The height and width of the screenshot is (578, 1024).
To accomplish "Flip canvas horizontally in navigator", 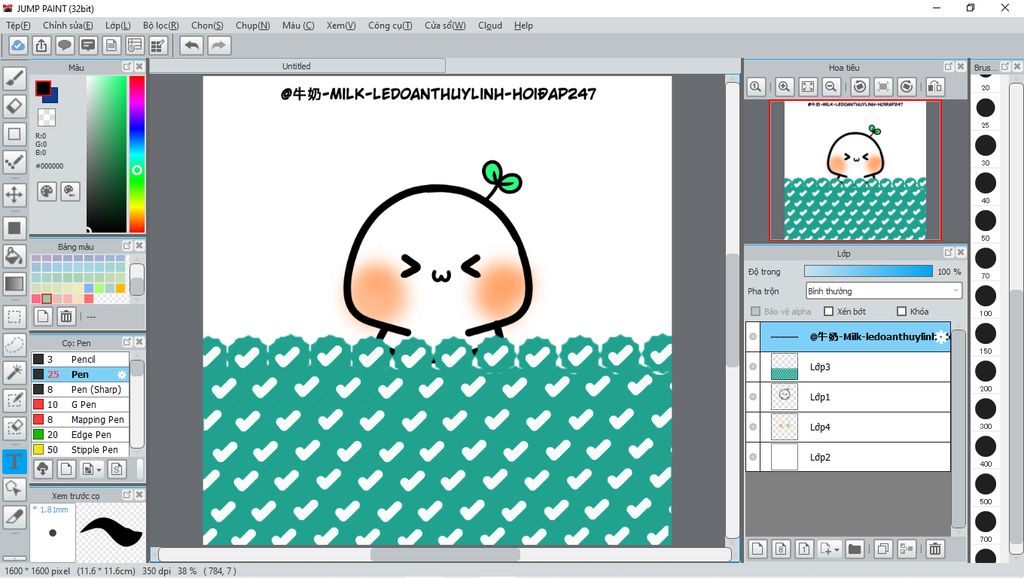I will (935, 86).
